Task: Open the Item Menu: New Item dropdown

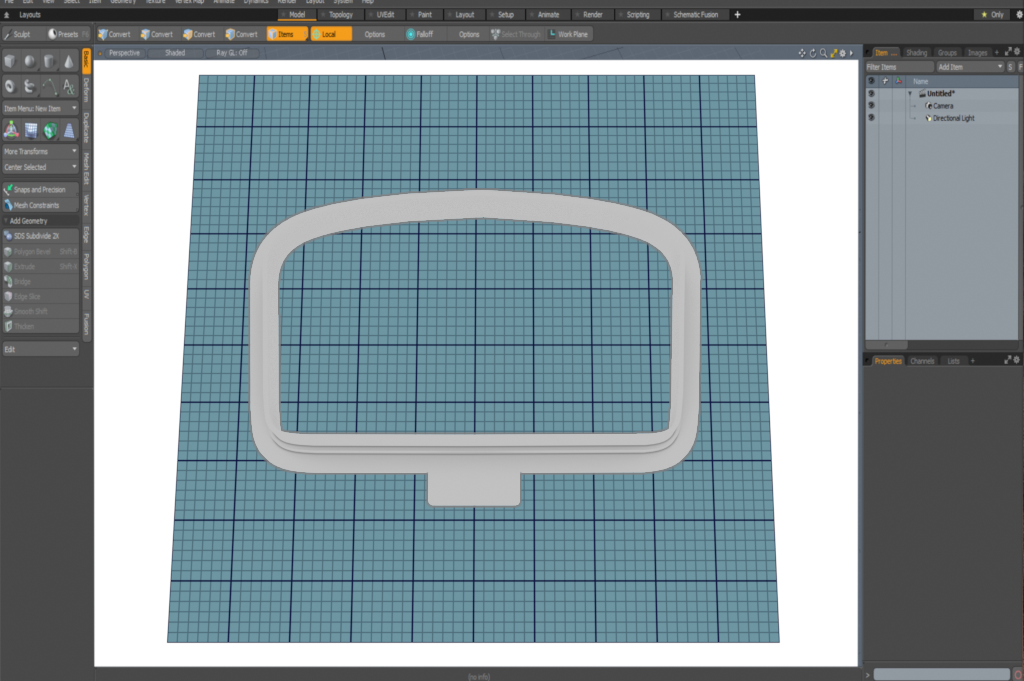Action: point(40,108)
